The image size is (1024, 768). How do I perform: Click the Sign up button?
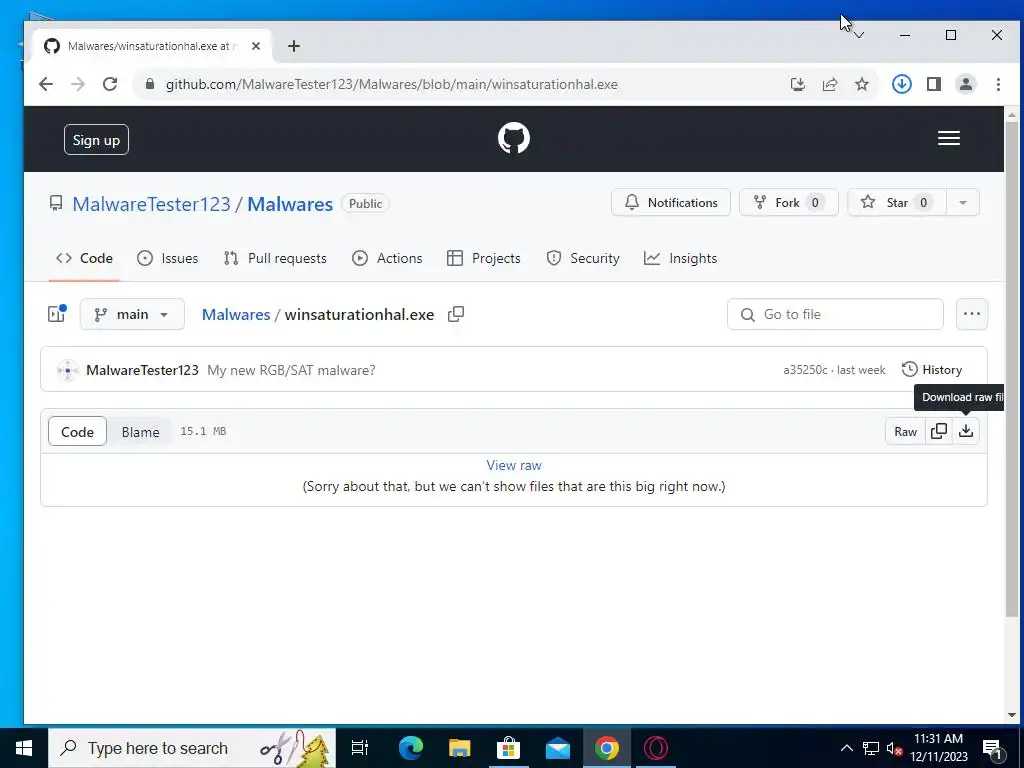click(x=96, y=140)
